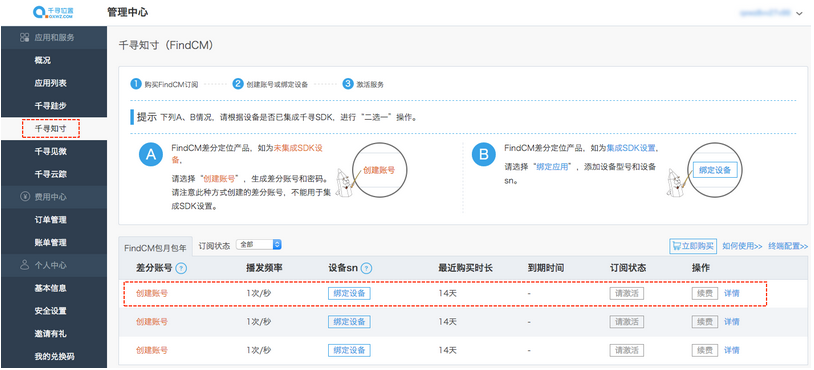Click step 1 购买FindCM订阅 circle icon
The image size is (814, 370).
point(135,84)
